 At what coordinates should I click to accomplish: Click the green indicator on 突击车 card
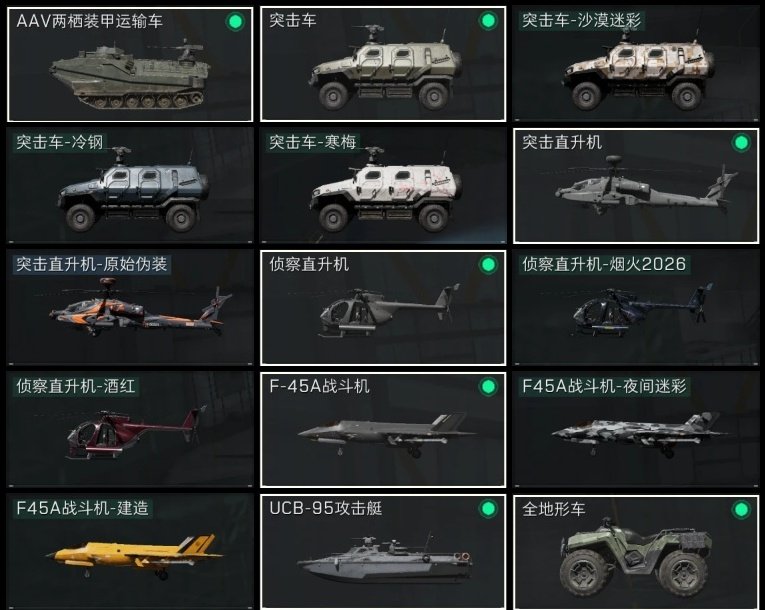tap(488, 21)
